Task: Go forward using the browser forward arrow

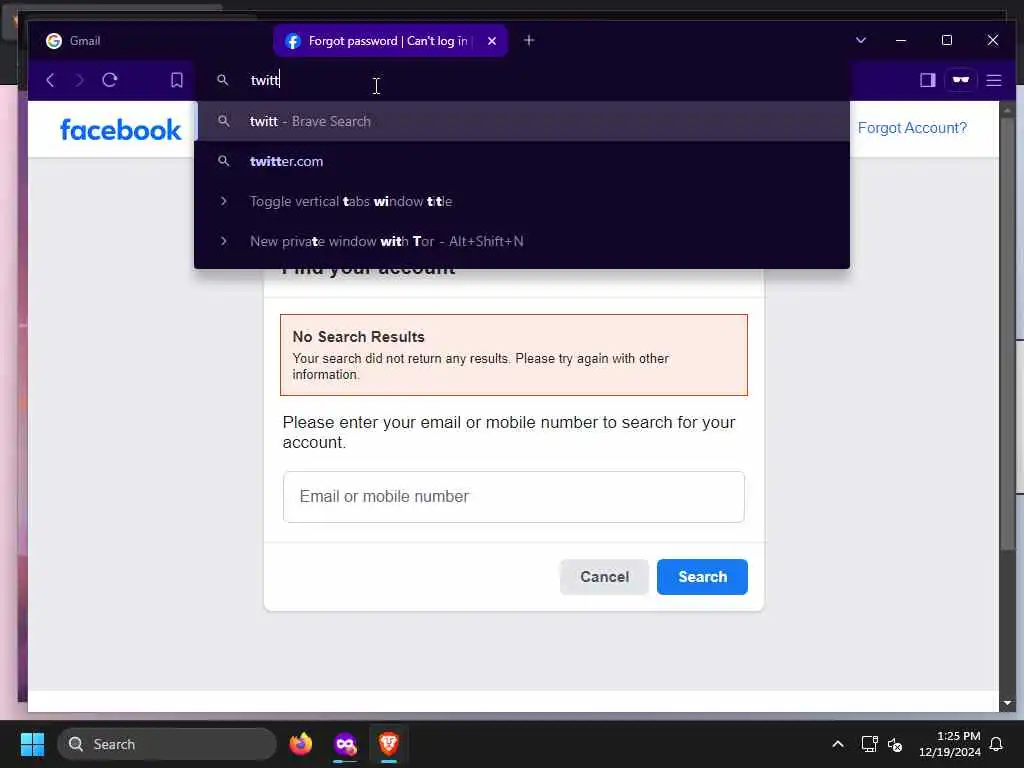Action: 80,80
